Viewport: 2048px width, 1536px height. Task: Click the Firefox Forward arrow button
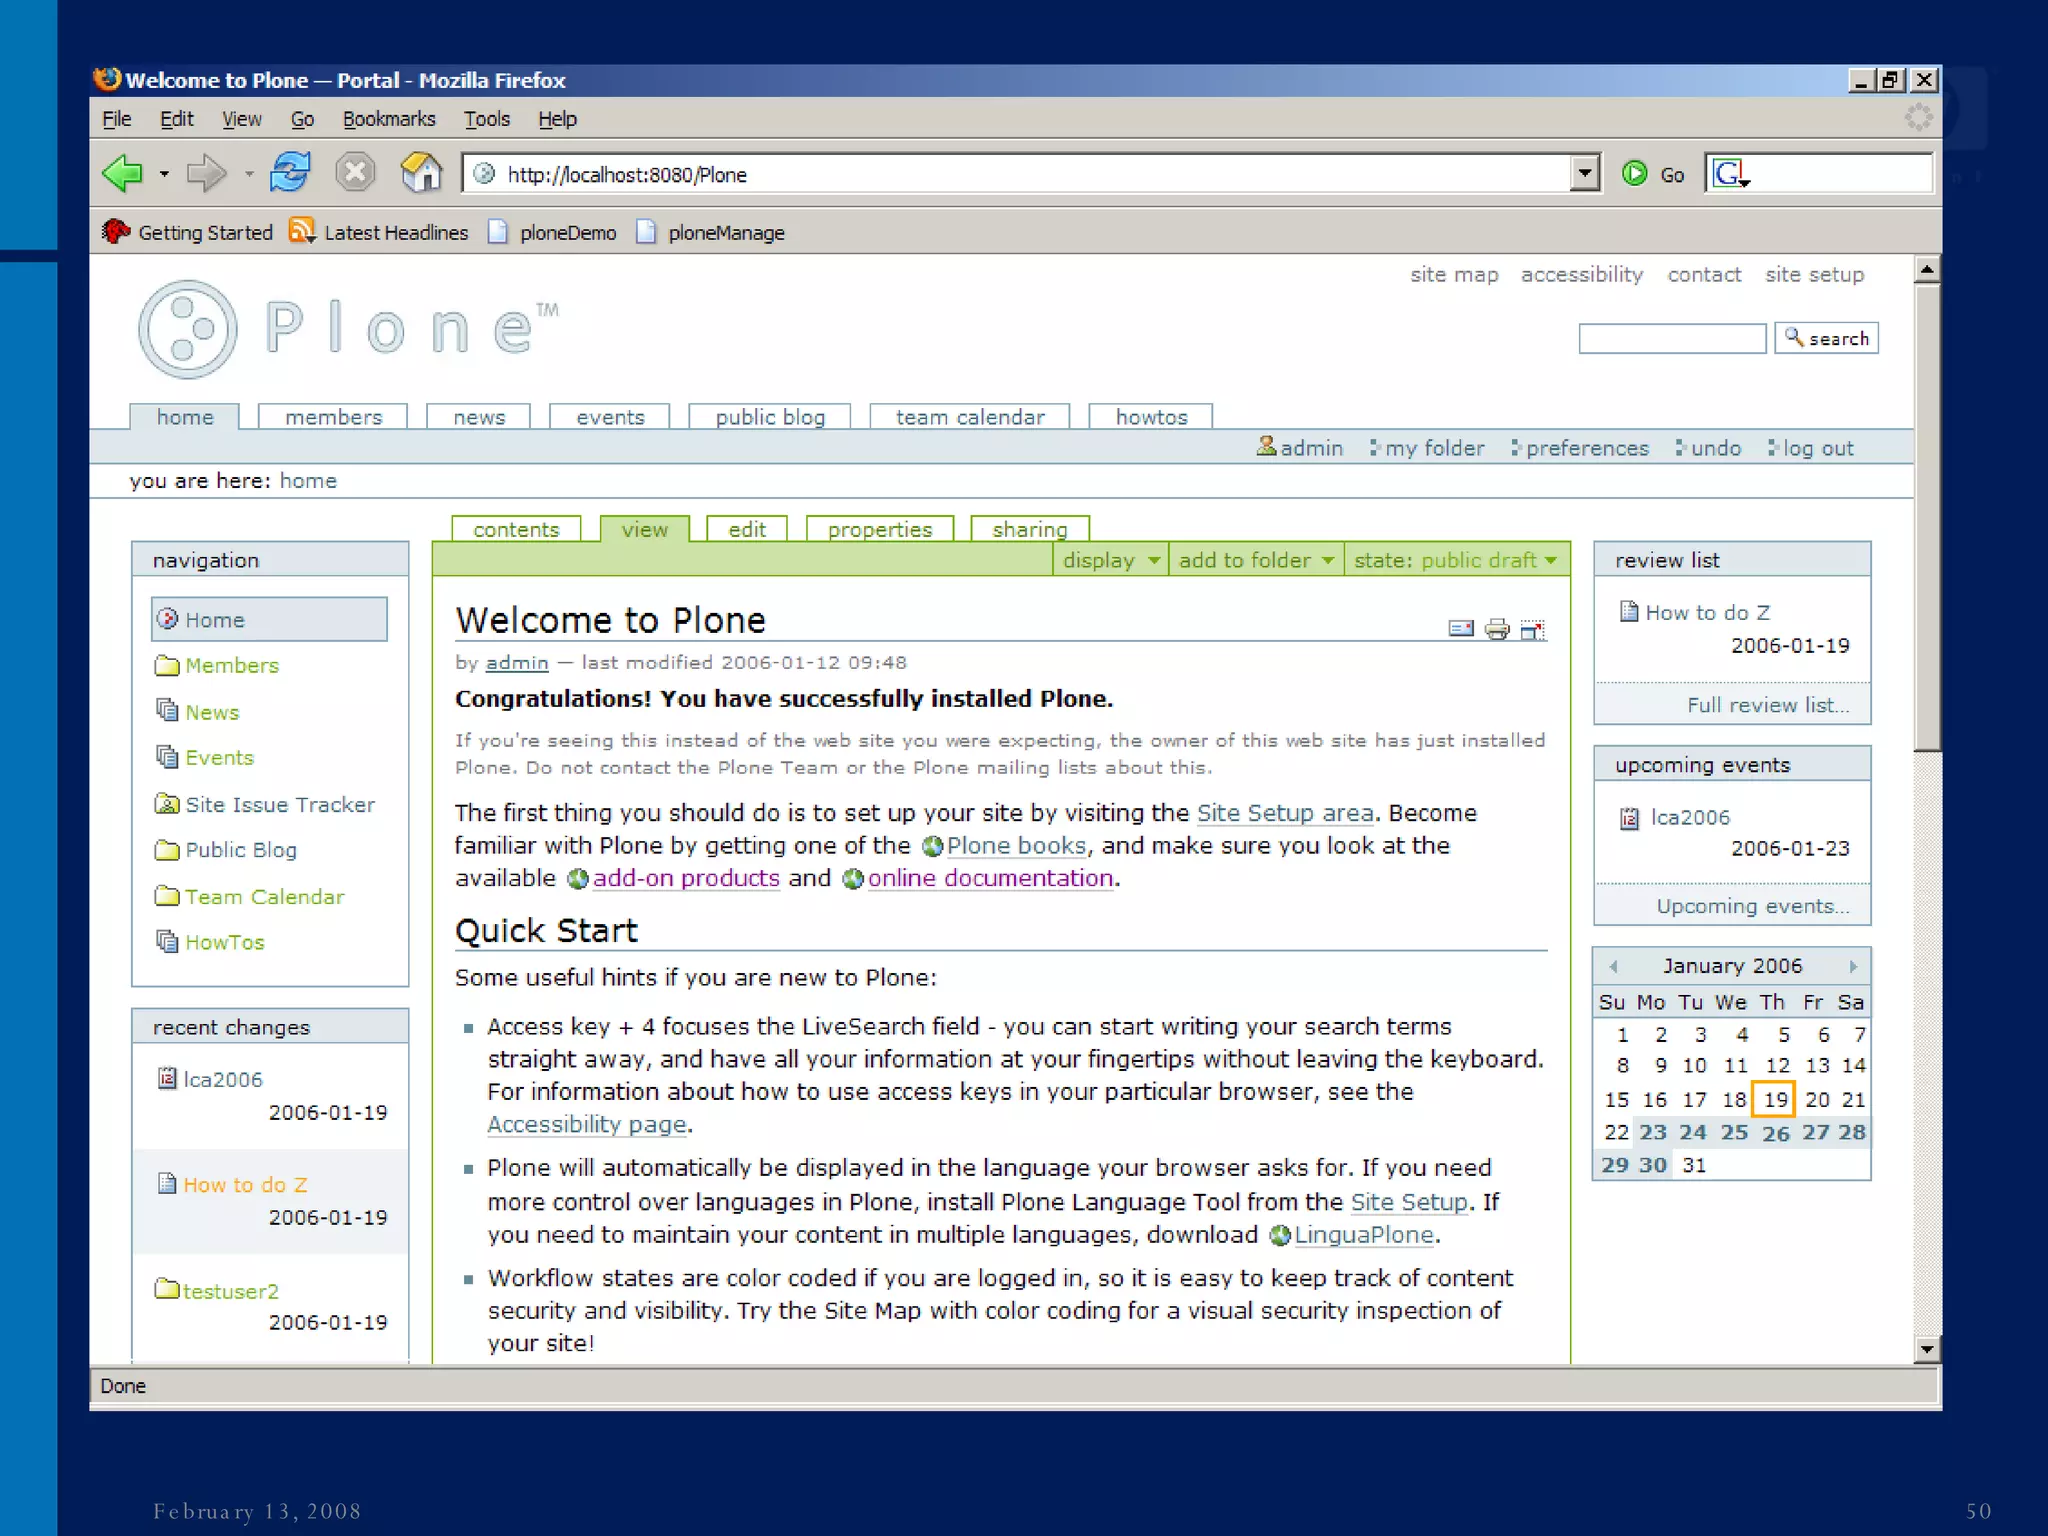pos(207,173)
